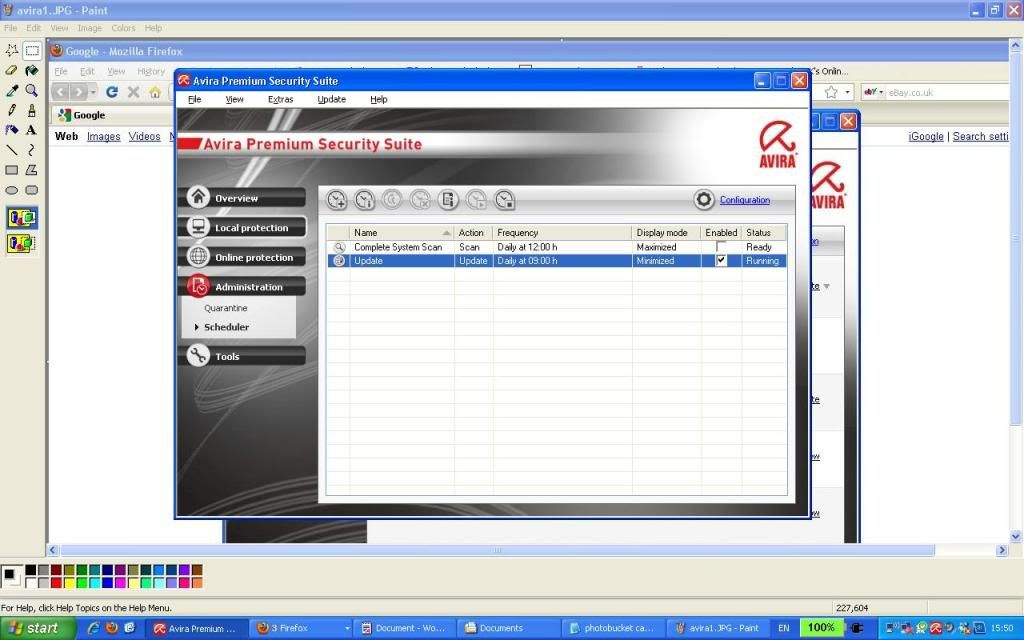Open the Overview section in Avira sidebar
This screenshot has height=640, width=1024.
point(242,198)
